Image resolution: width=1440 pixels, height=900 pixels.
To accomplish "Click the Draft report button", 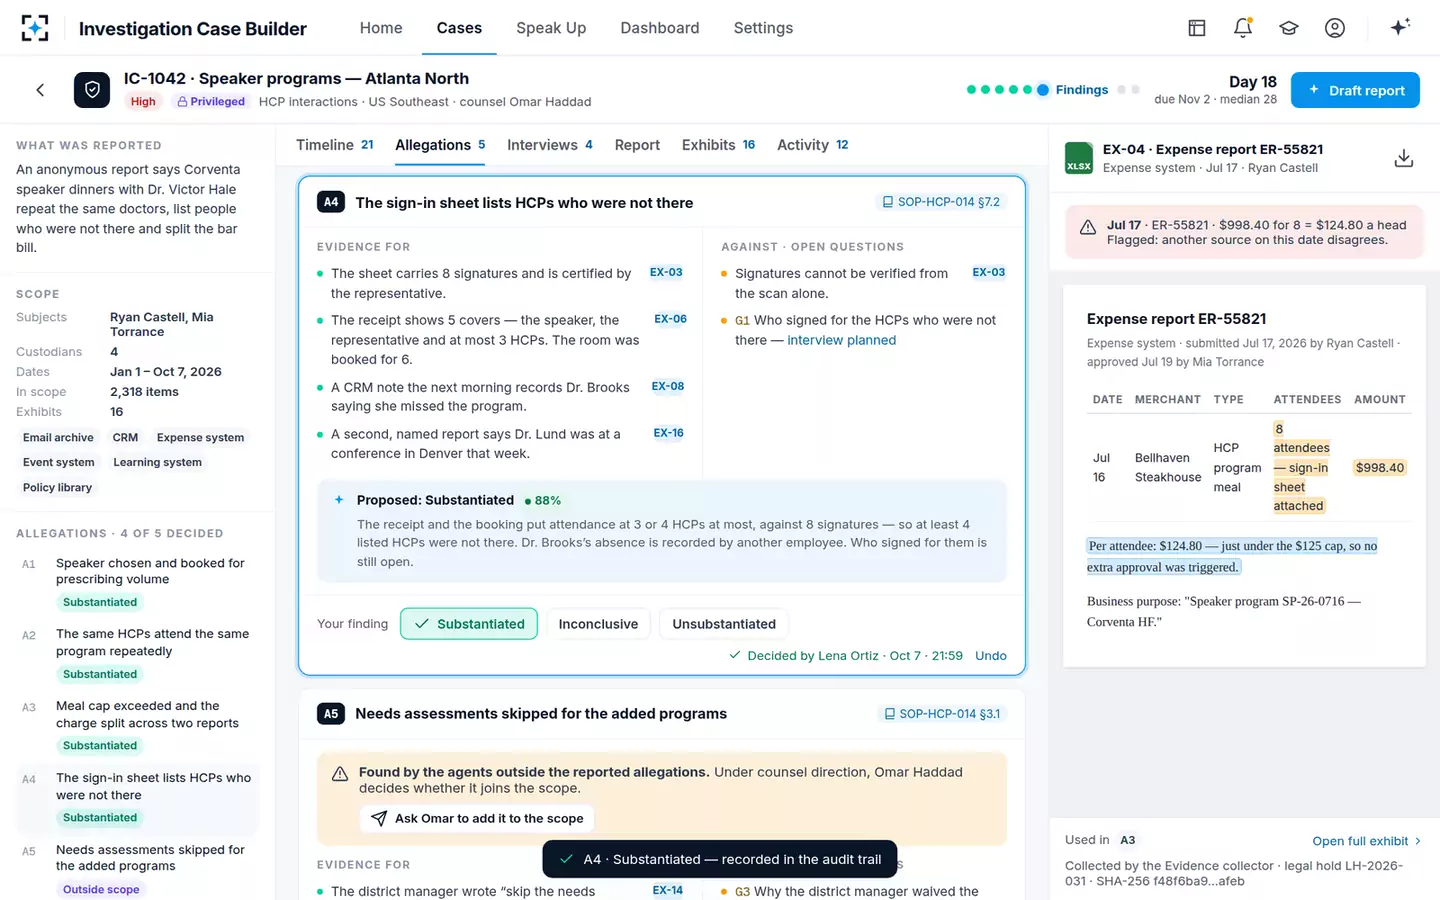I will tap(1355, 90).
